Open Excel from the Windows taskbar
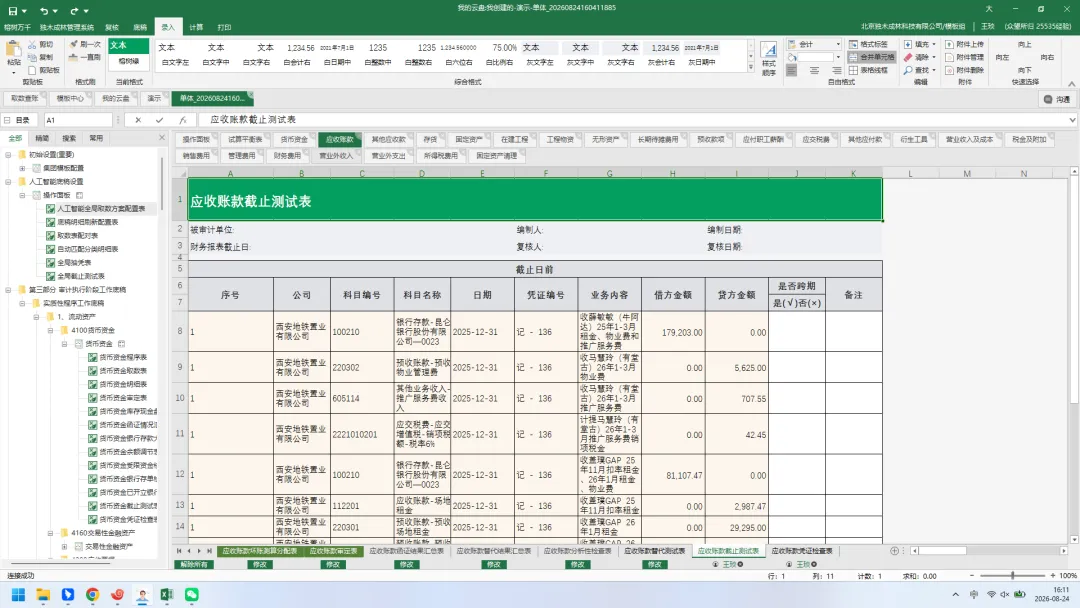 (x=167, y=595)
